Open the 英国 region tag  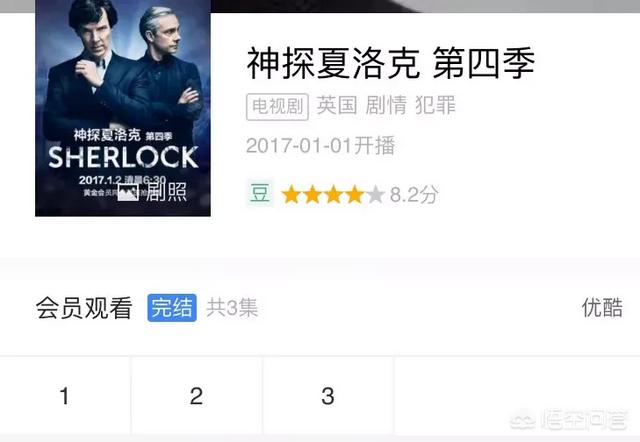point(337,105)
